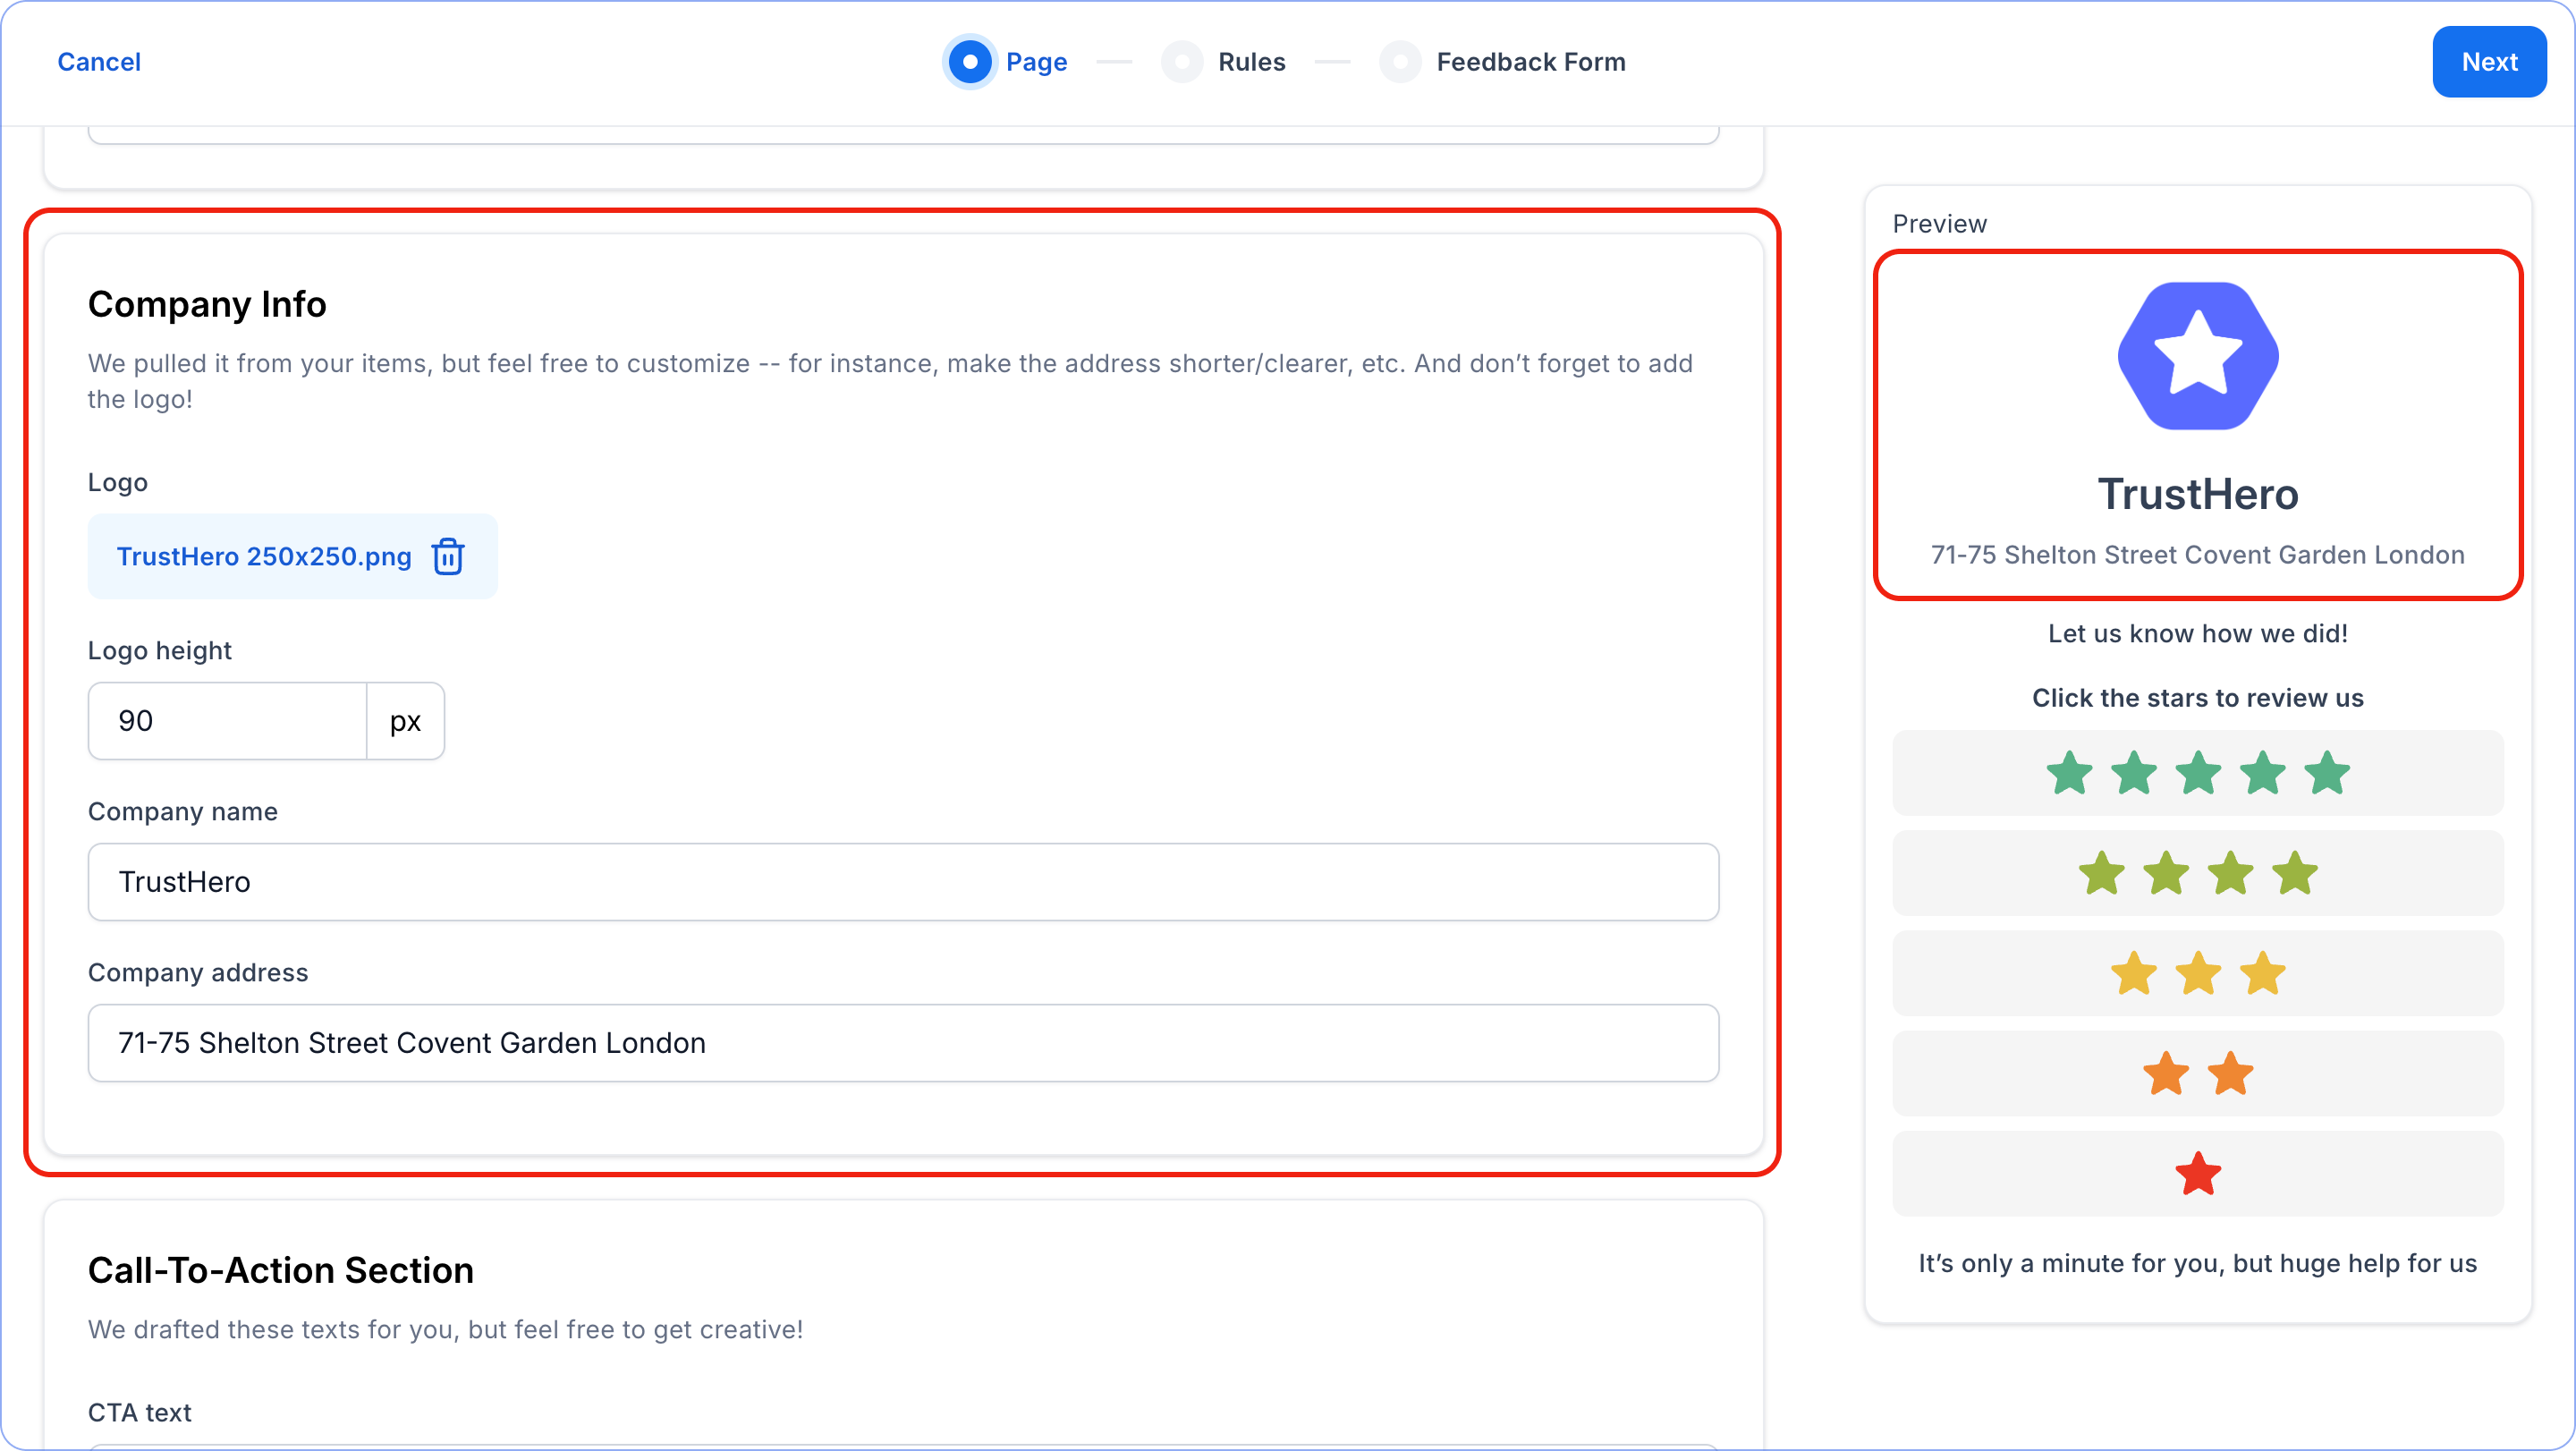2576x1451 pixels.
Task: Edit the Company address field
Action: (x=902, y=1043)
